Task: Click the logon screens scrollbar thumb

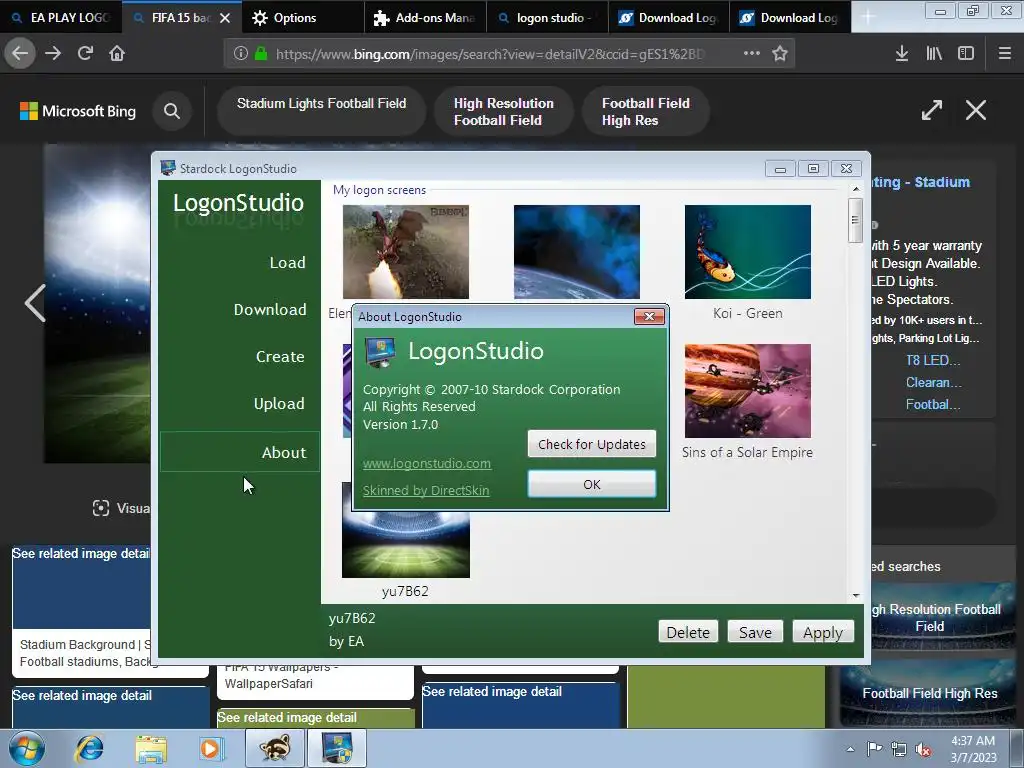Action: coord(856,220)
